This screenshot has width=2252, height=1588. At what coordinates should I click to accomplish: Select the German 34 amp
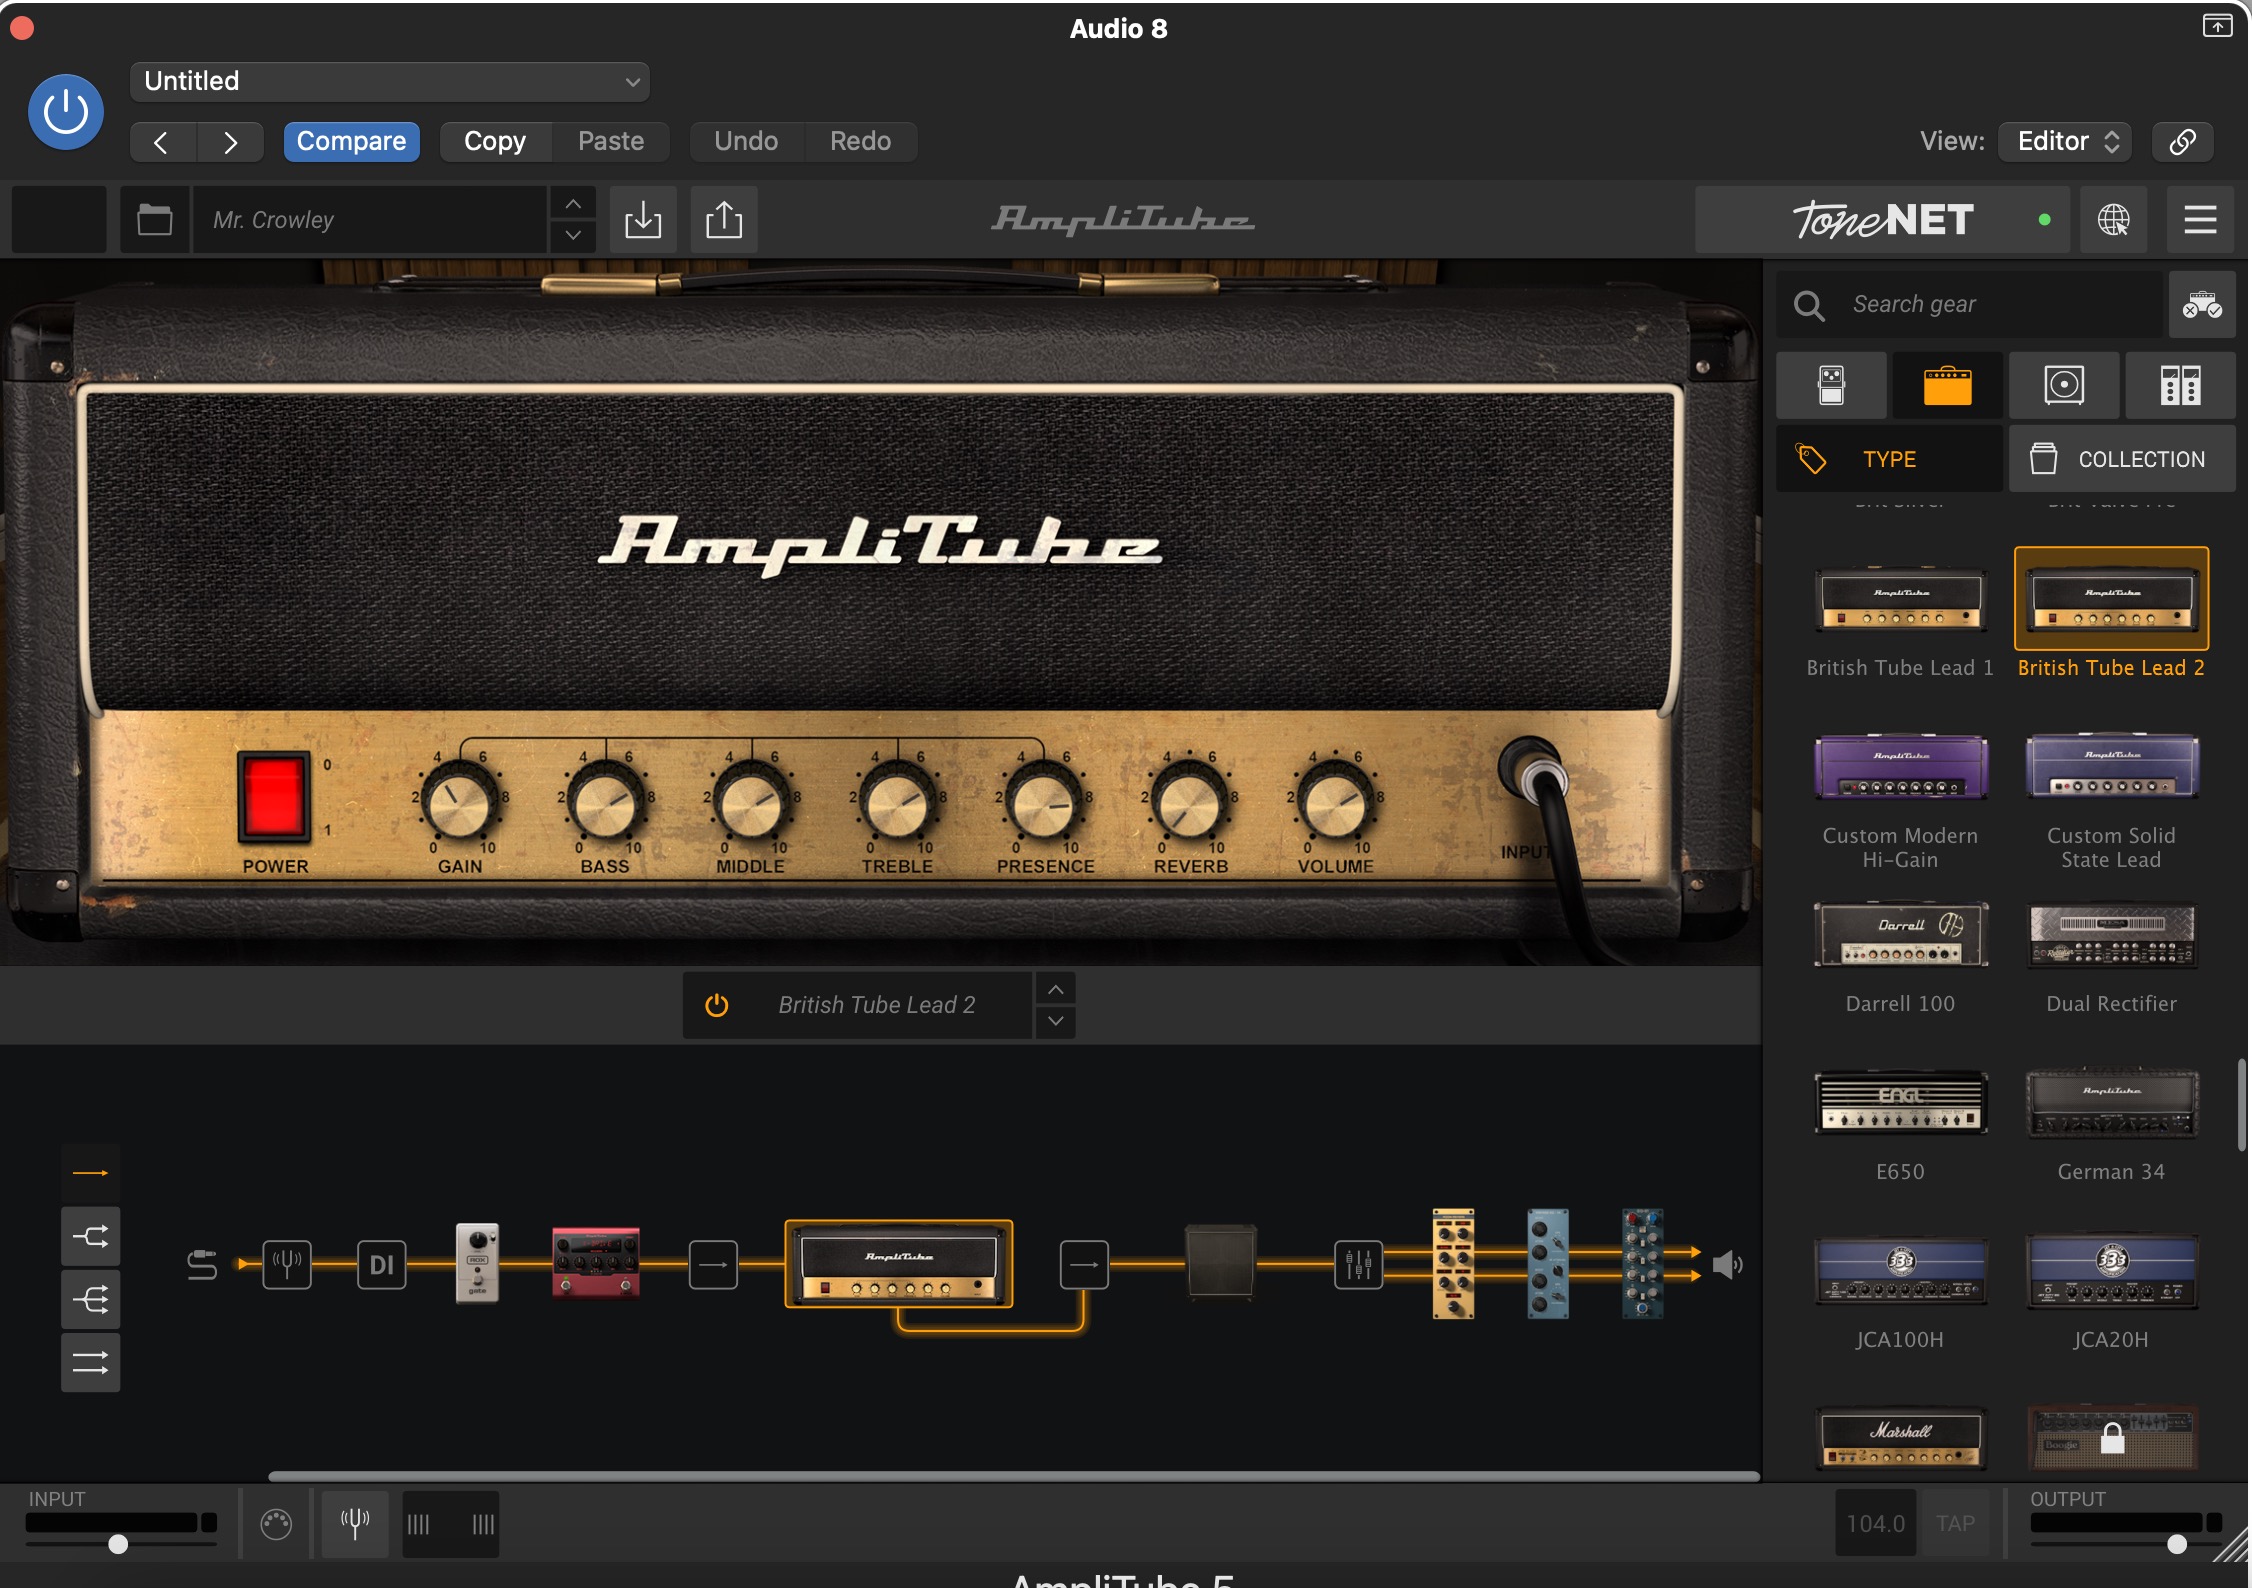2111,1104
